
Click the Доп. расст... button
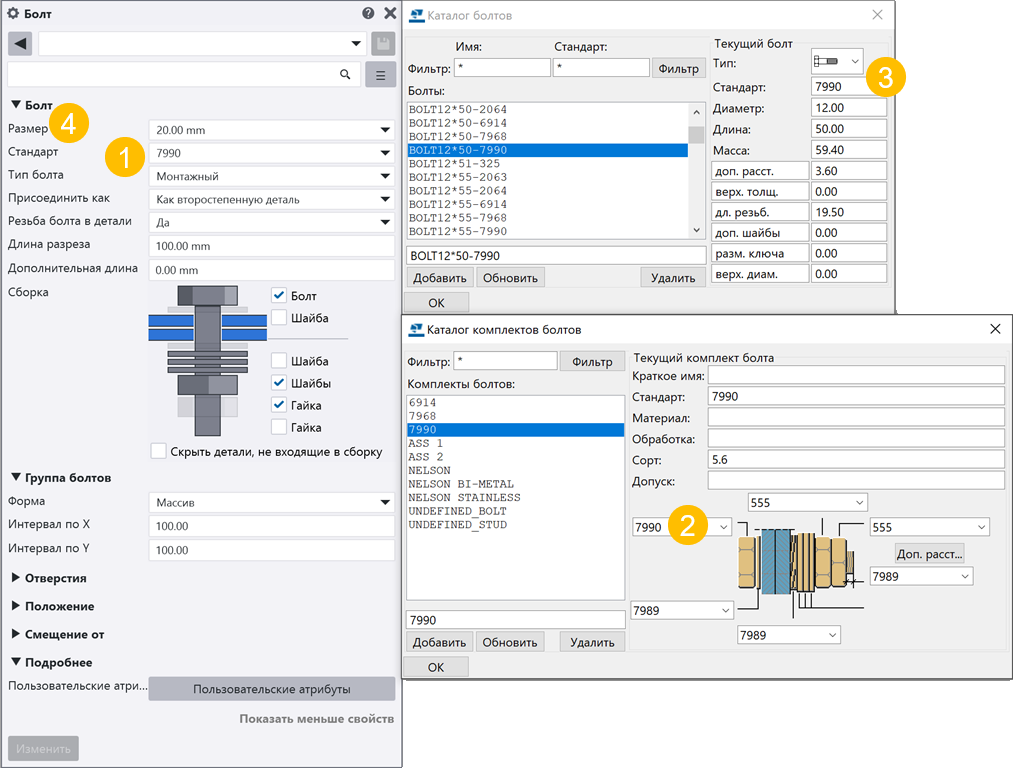pos(929,553)
